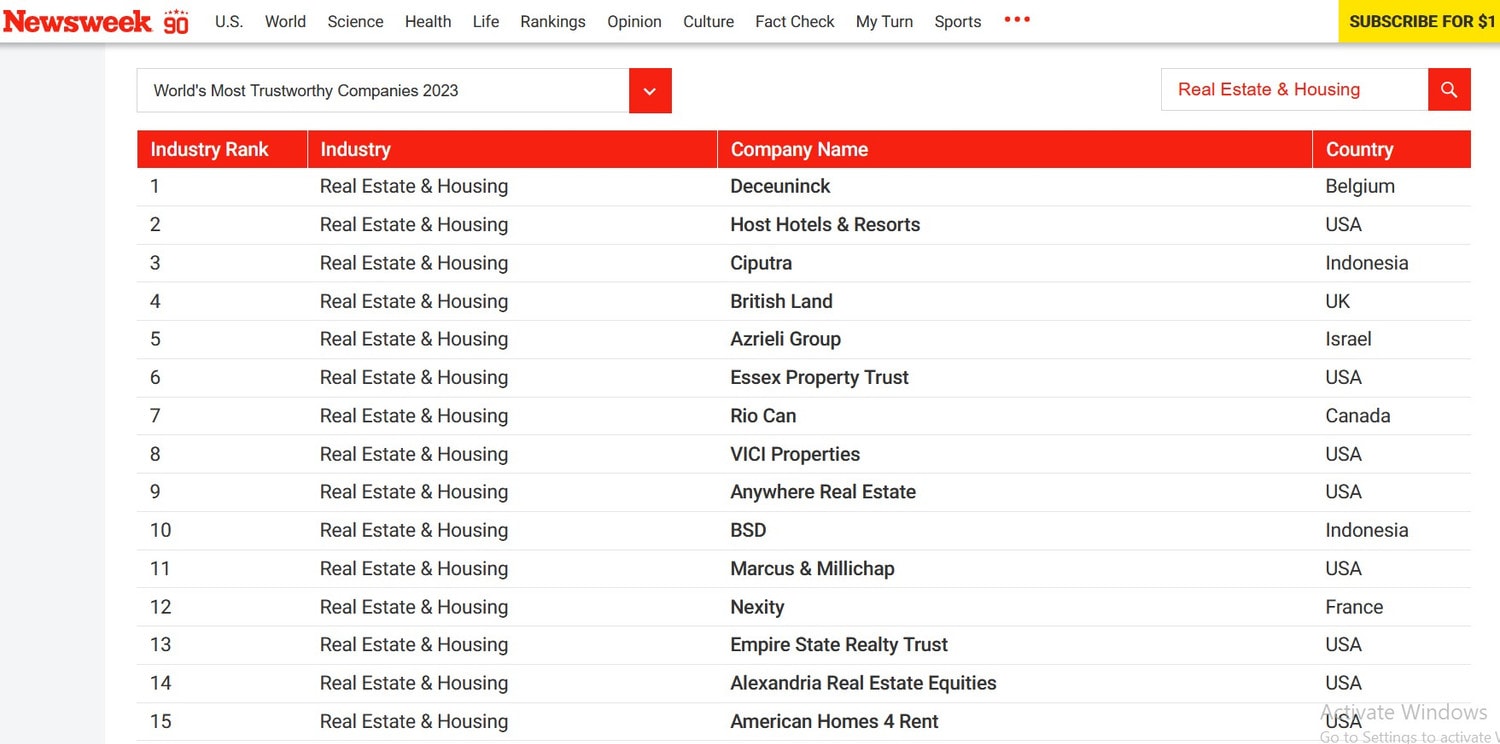Screen dimensions: 1500x744
Task: Select Marcus & Millichap
Action: (x=812, y=568)
